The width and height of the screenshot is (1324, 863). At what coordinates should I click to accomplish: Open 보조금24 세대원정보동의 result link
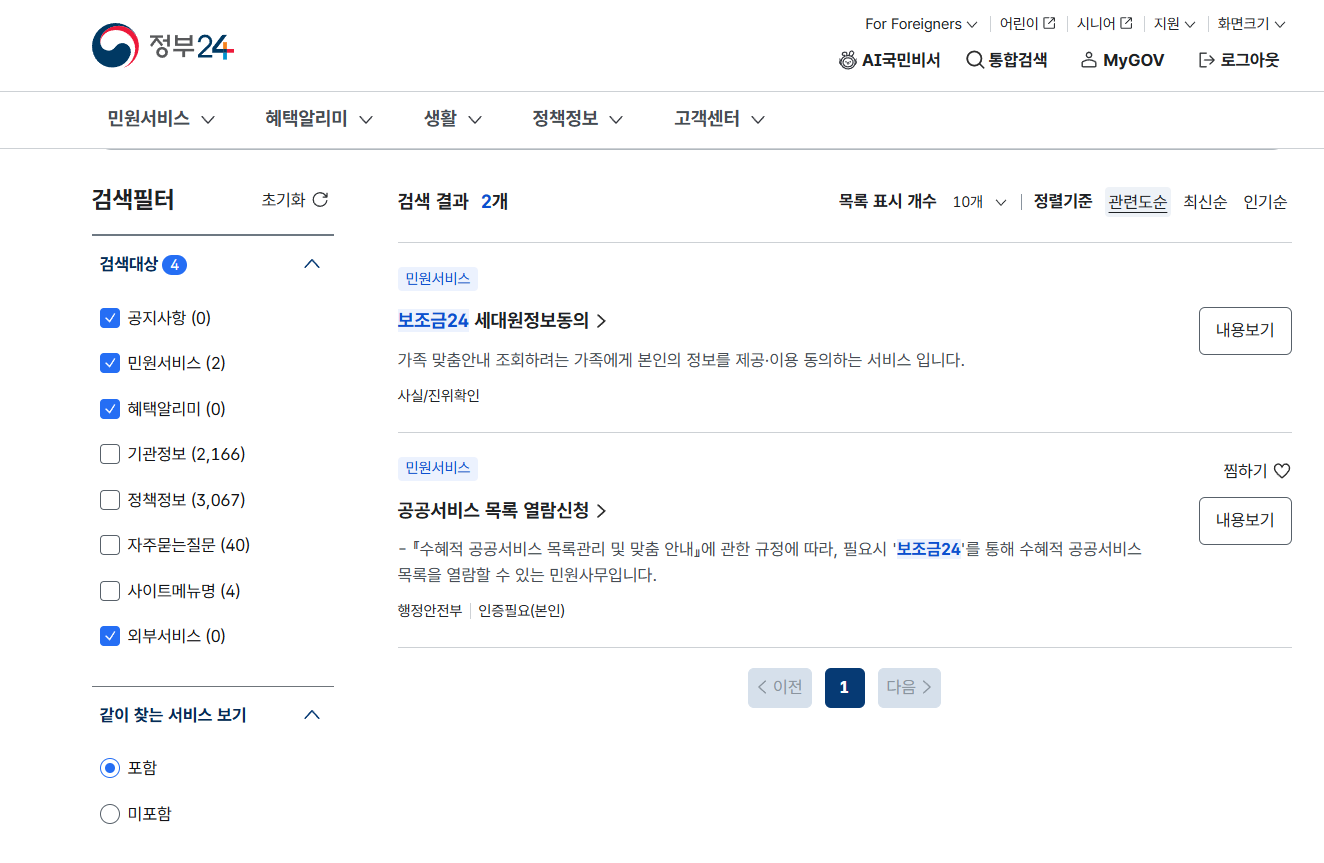pos(502,321)
